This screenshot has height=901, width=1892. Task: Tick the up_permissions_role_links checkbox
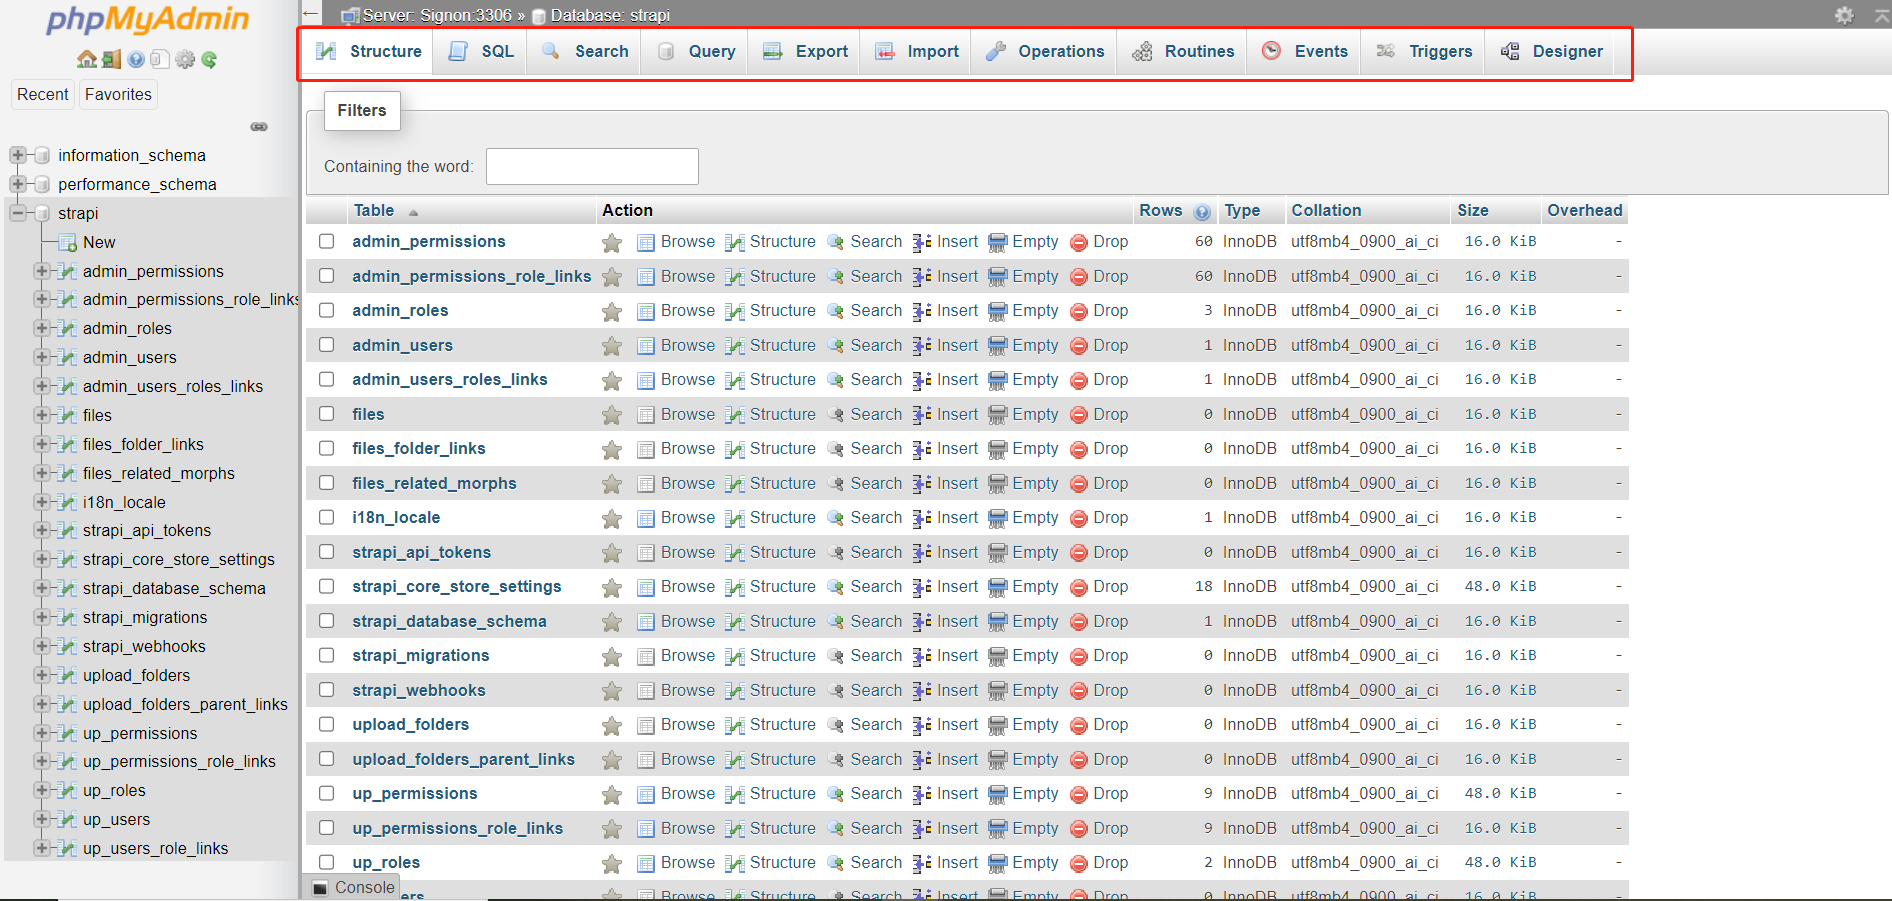tap(327, 828)
